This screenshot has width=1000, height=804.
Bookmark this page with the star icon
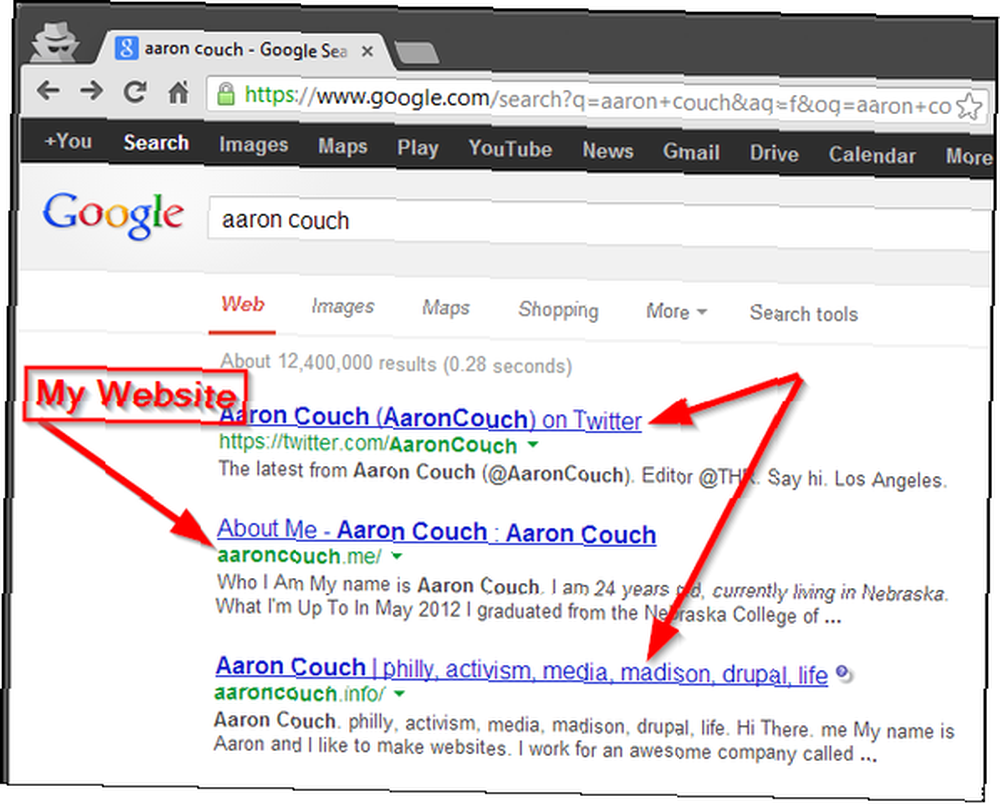point(969,106)
